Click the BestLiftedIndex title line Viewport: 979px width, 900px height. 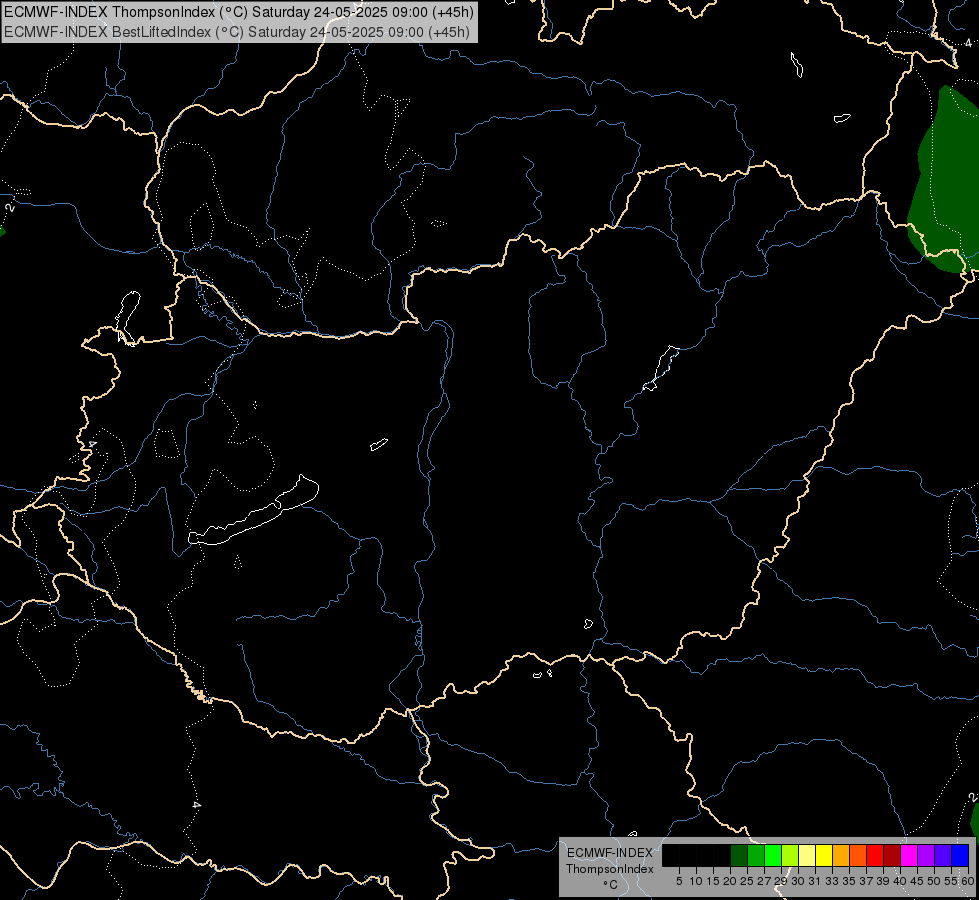237,31
